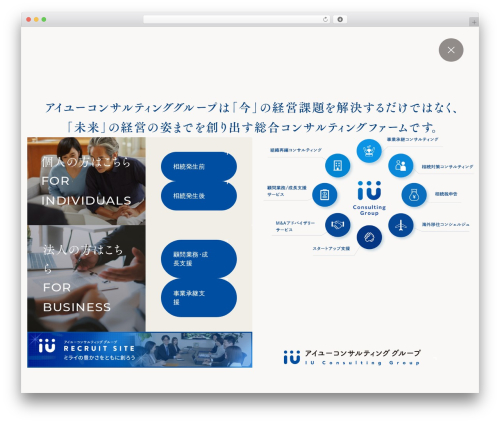Click the money bag icon for 相続税申告
The width and height of the screenshot is (500, 423).
tap(414, 195)
